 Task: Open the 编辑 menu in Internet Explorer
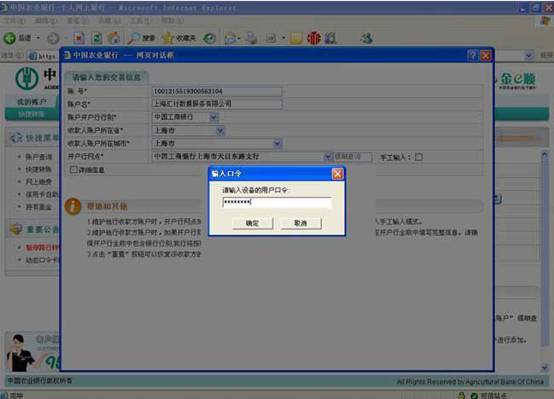pyautogui.click(x=46, y=21)
